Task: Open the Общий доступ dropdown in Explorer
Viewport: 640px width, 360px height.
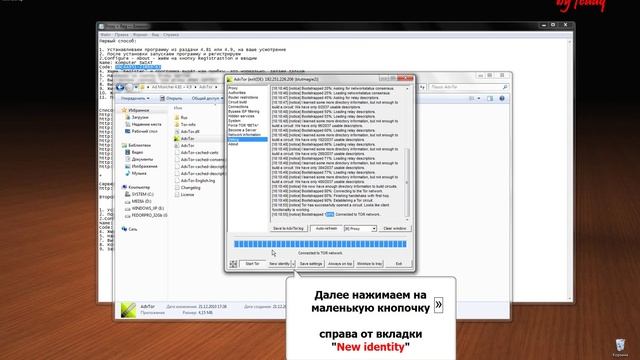Action: (207, 98)
